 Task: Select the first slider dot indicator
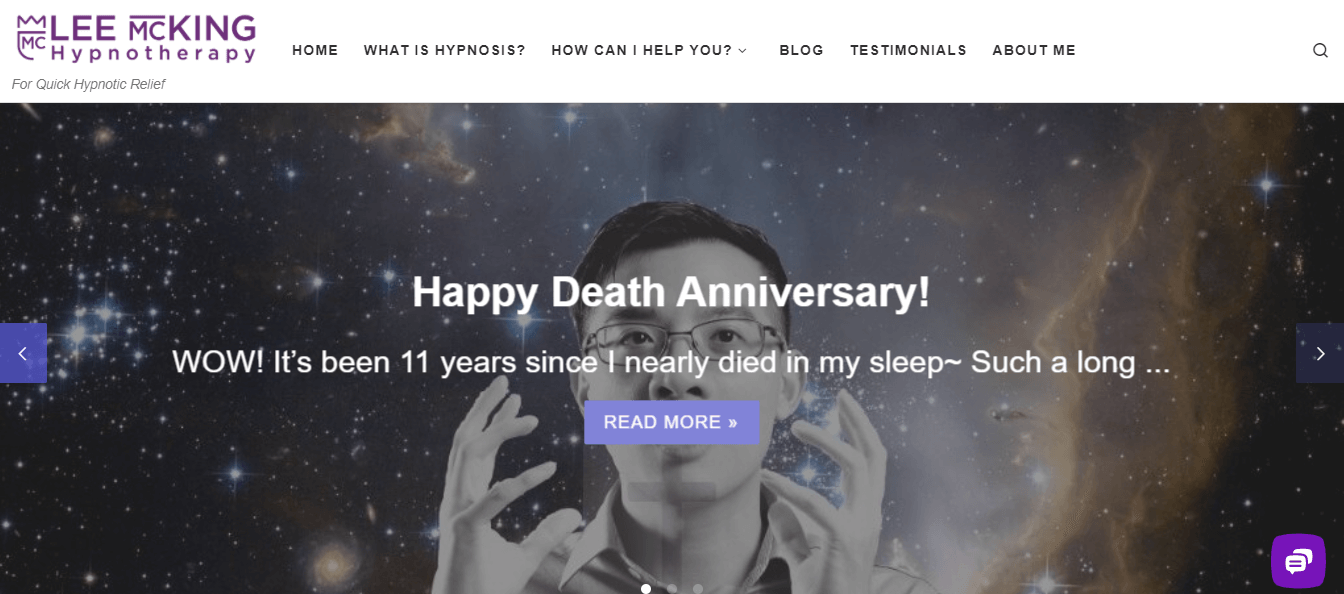coord(646,589)
